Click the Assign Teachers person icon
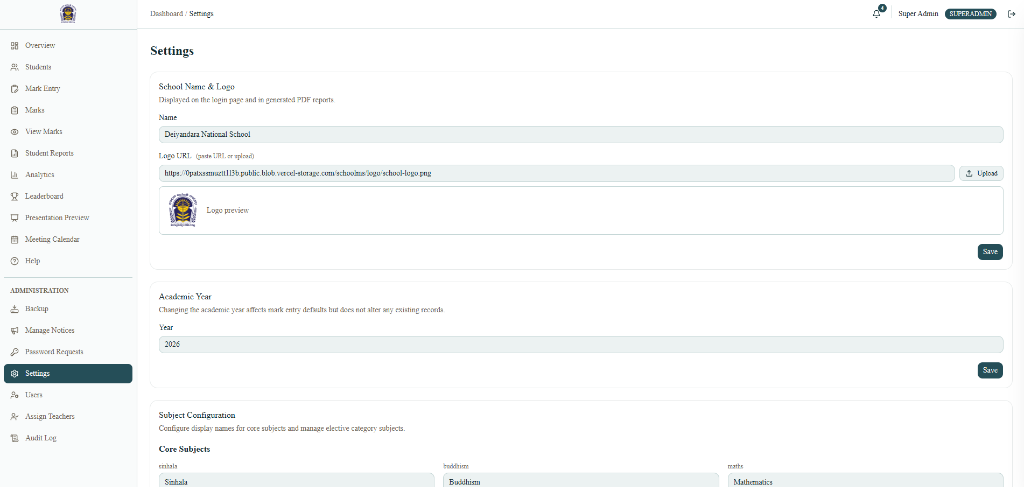The image size is (1024, 487). (x=14, y=416)
